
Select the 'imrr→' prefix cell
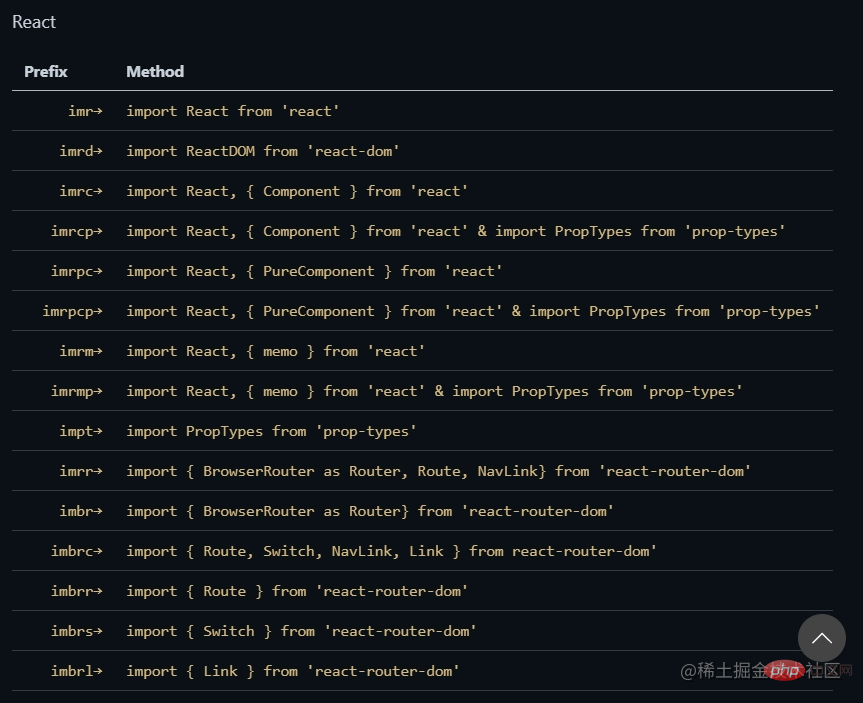point(81,471)
